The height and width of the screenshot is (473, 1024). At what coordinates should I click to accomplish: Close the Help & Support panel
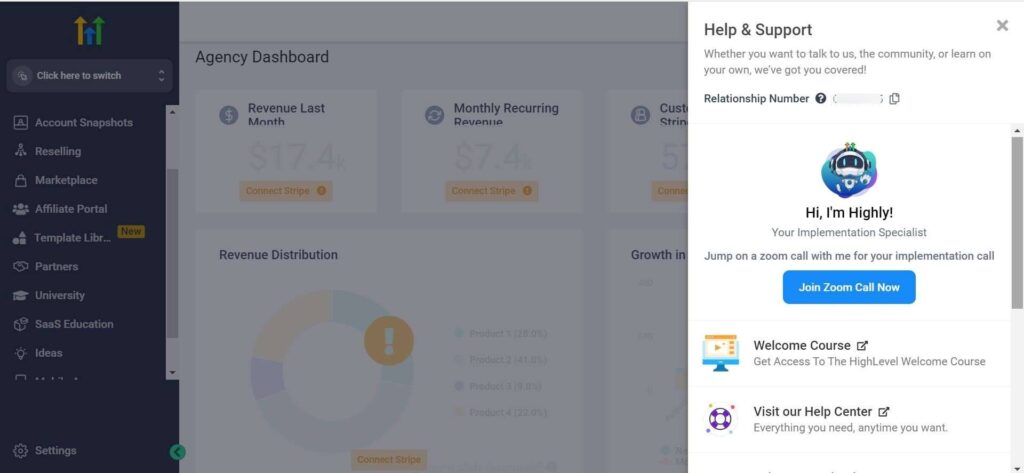click(x=1002, y=26)
